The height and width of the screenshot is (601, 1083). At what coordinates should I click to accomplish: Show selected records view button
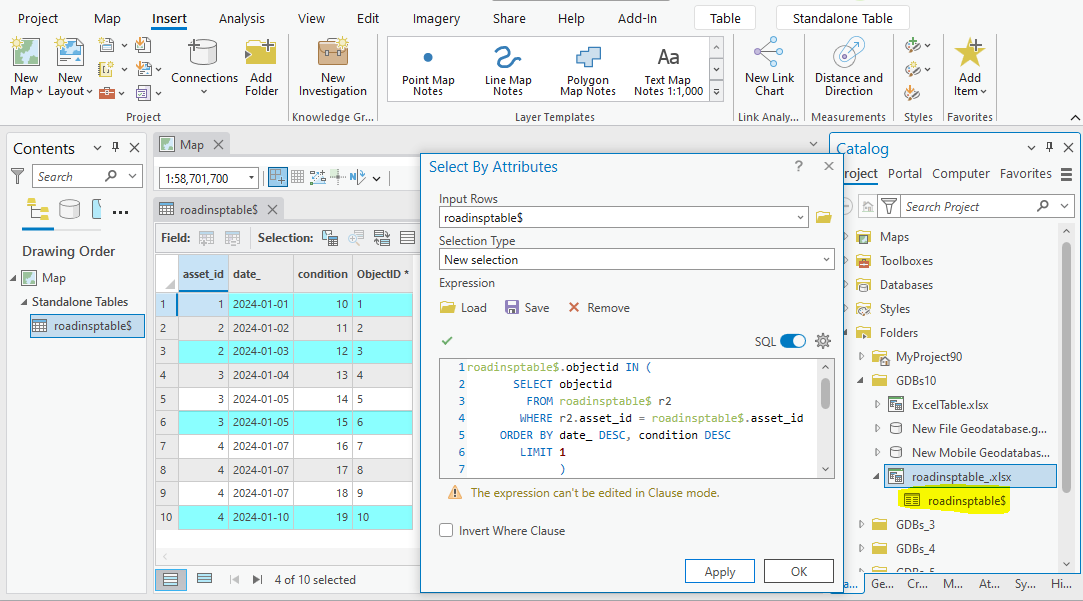[x=204, y=579]
